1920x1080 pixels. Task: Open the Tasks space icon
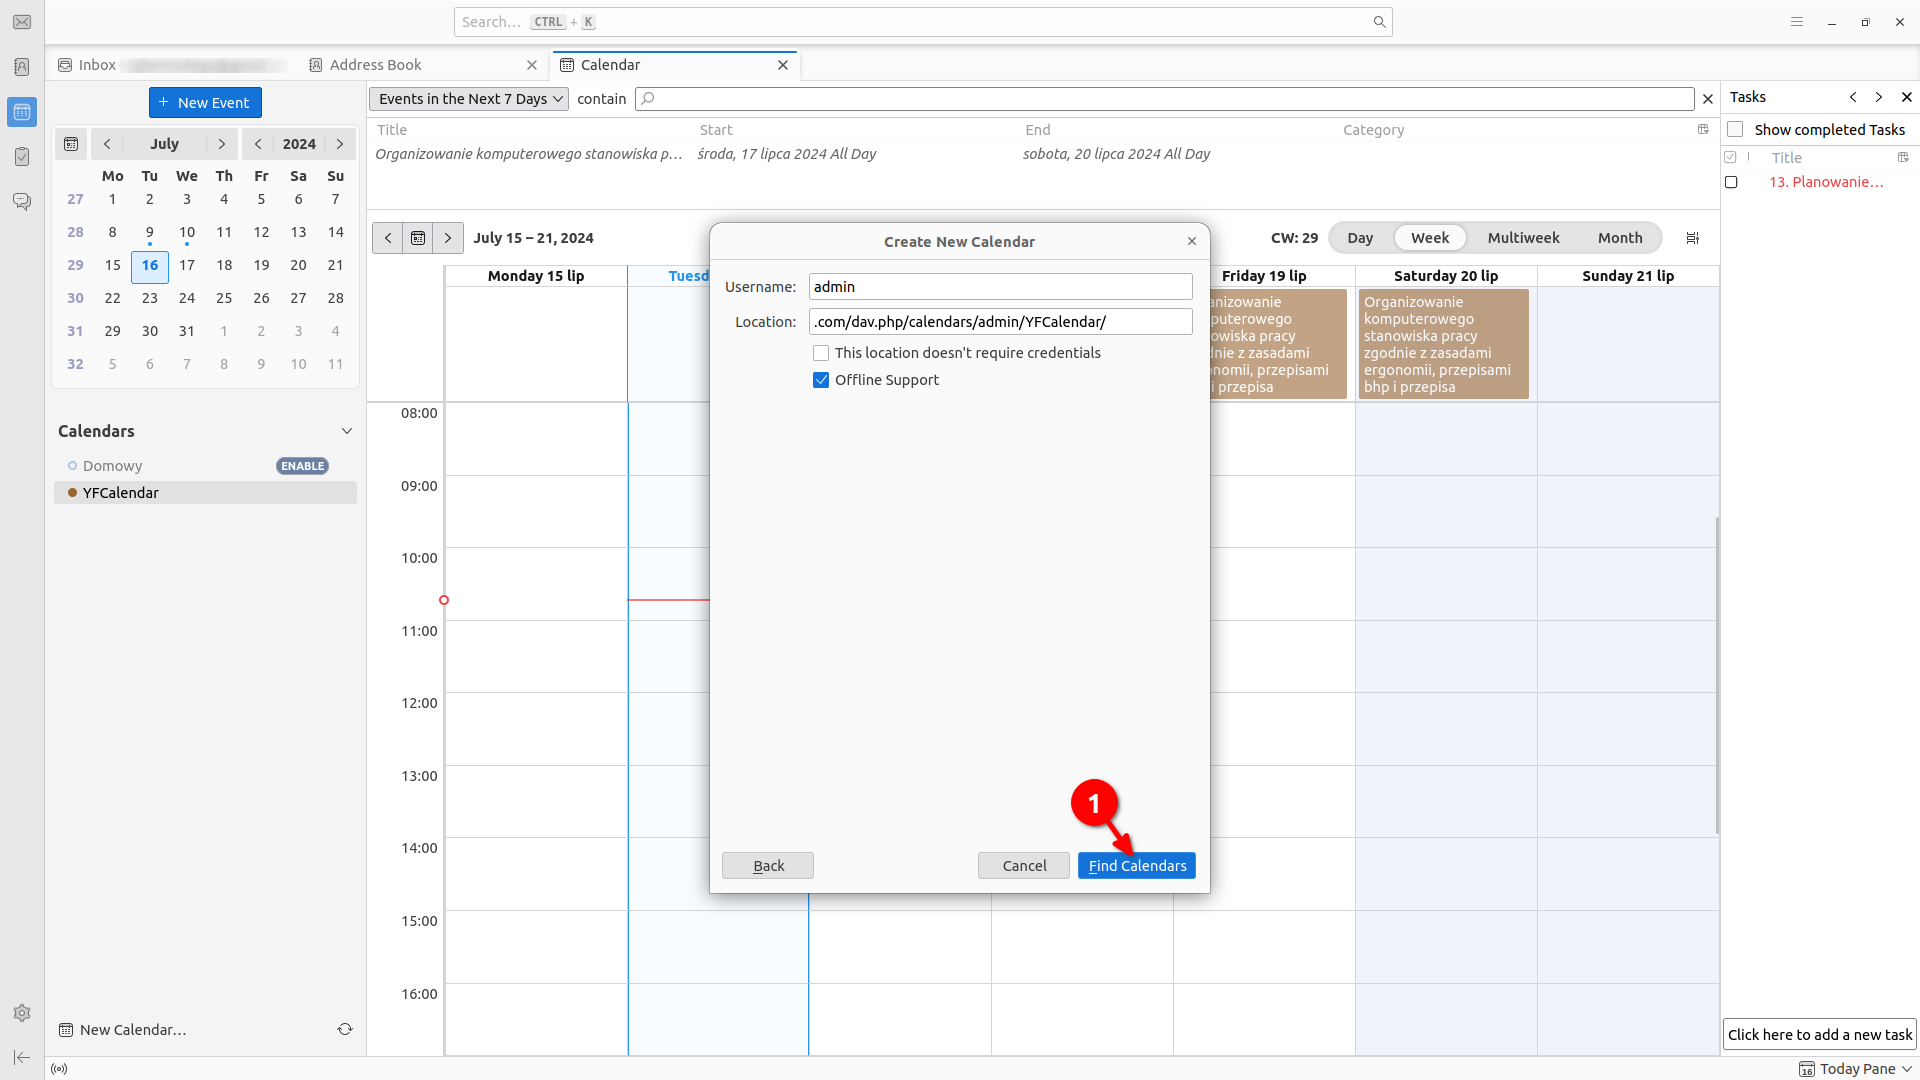[22, 157]
